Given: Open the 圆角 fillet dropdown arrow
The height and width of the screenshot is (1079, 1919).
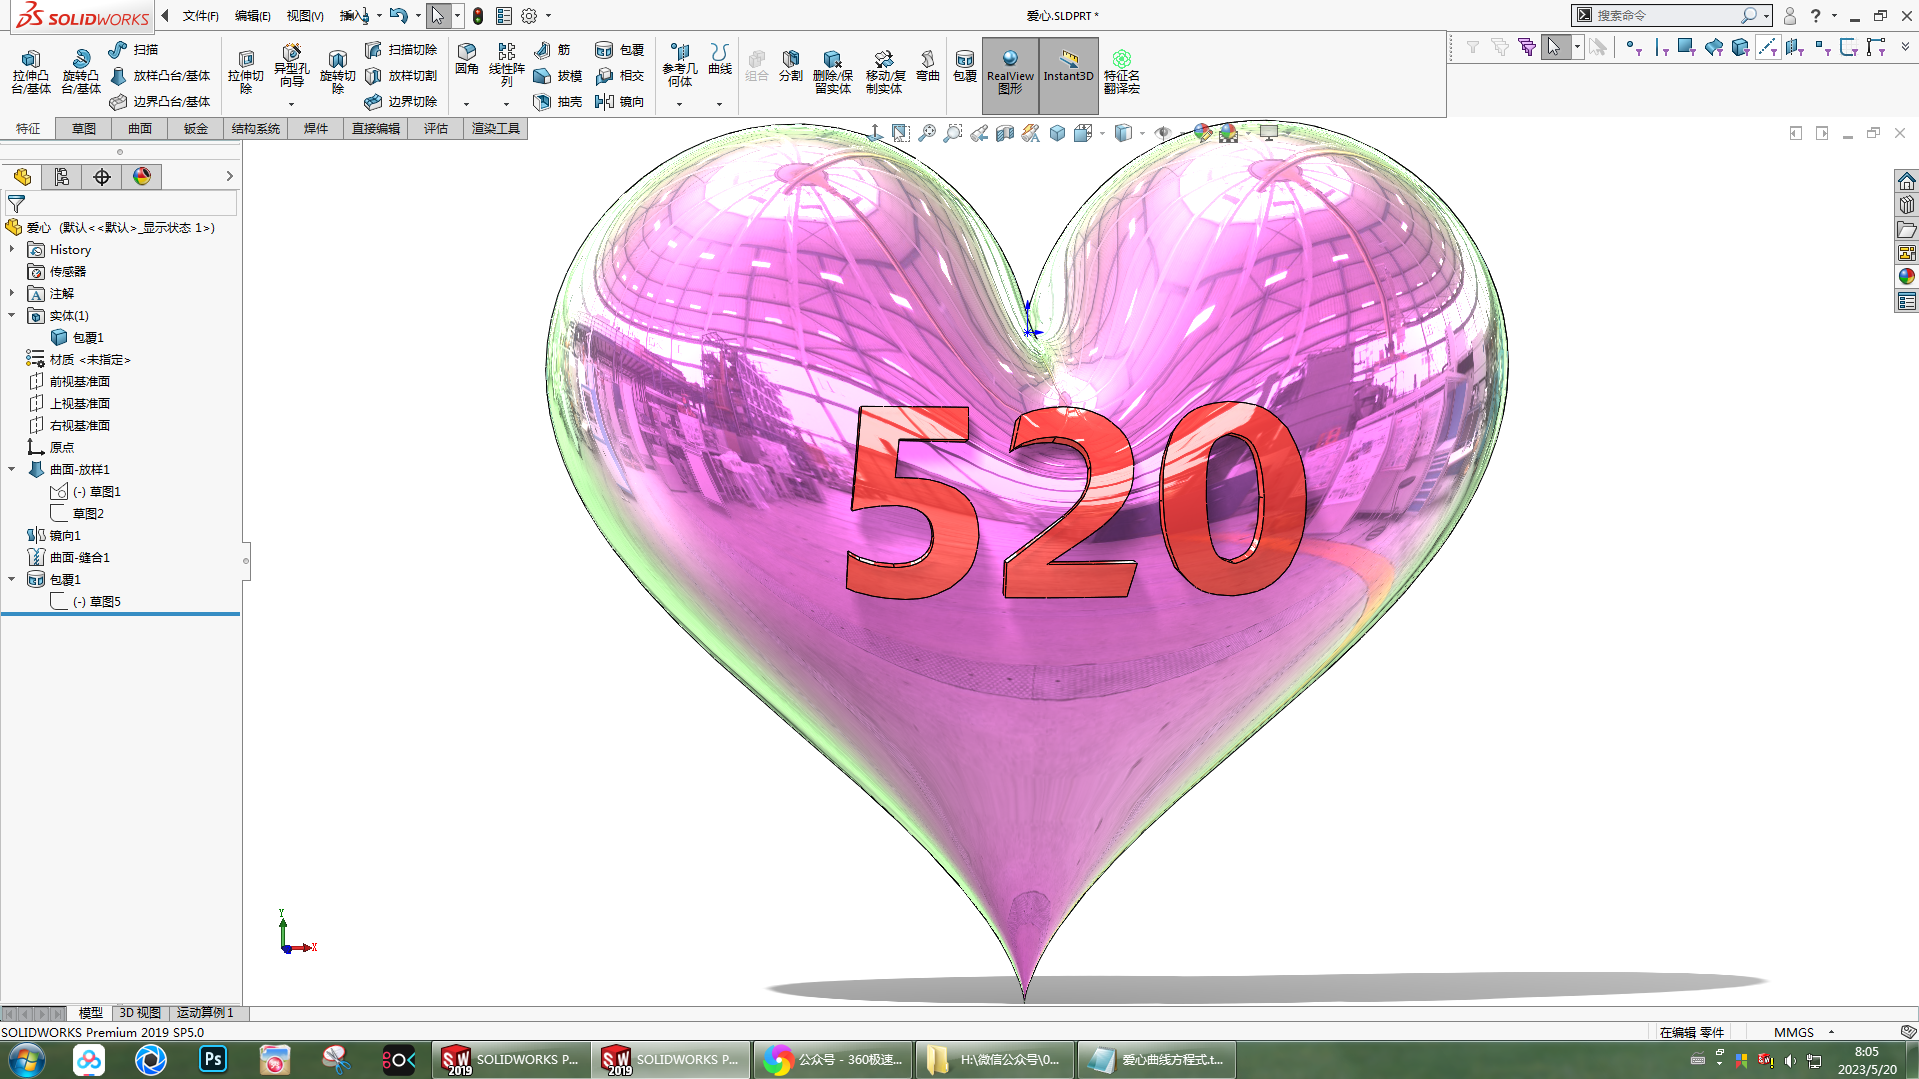Looking at the screenshot, I should point(466,104).
